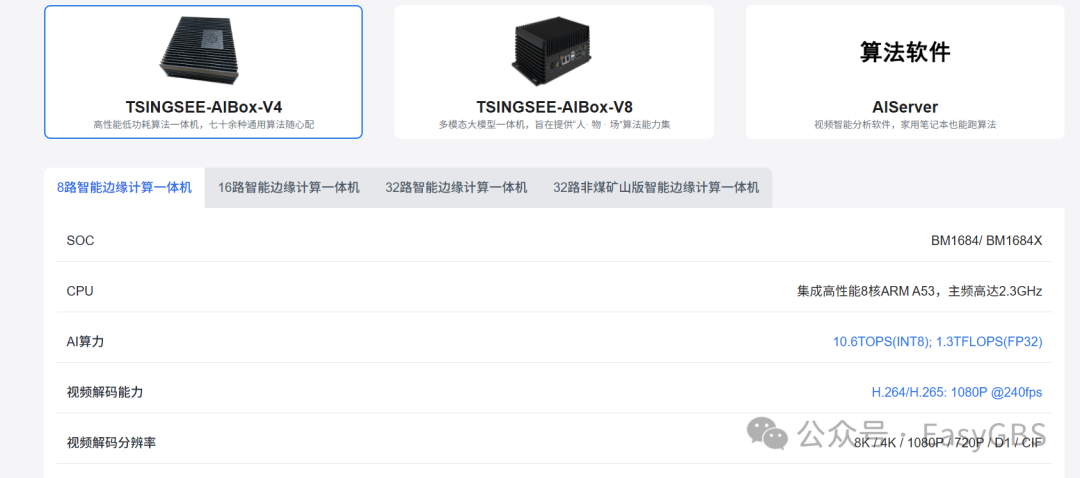1080x478 pixels.
Task: Switch to 16路智能边缘计算一体机 tab
Action: tap(289, 187)
